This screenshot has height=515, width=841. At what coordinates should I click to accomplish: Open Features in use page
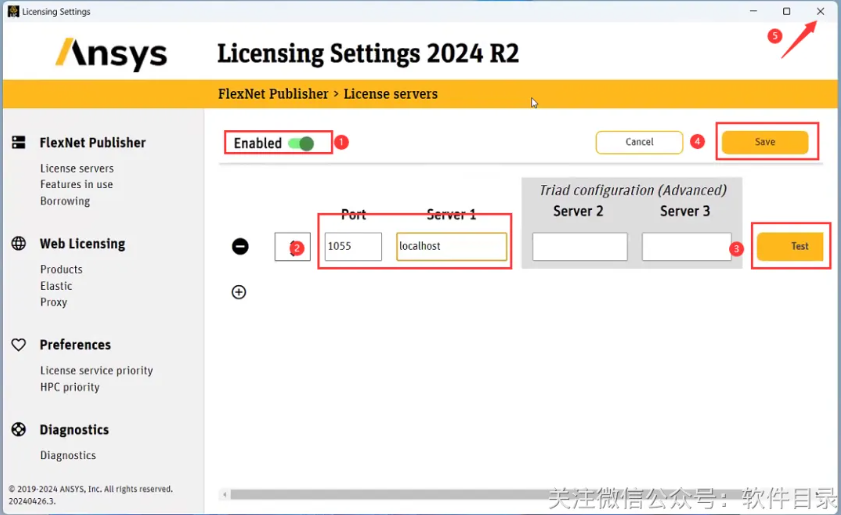coord(76,184)
